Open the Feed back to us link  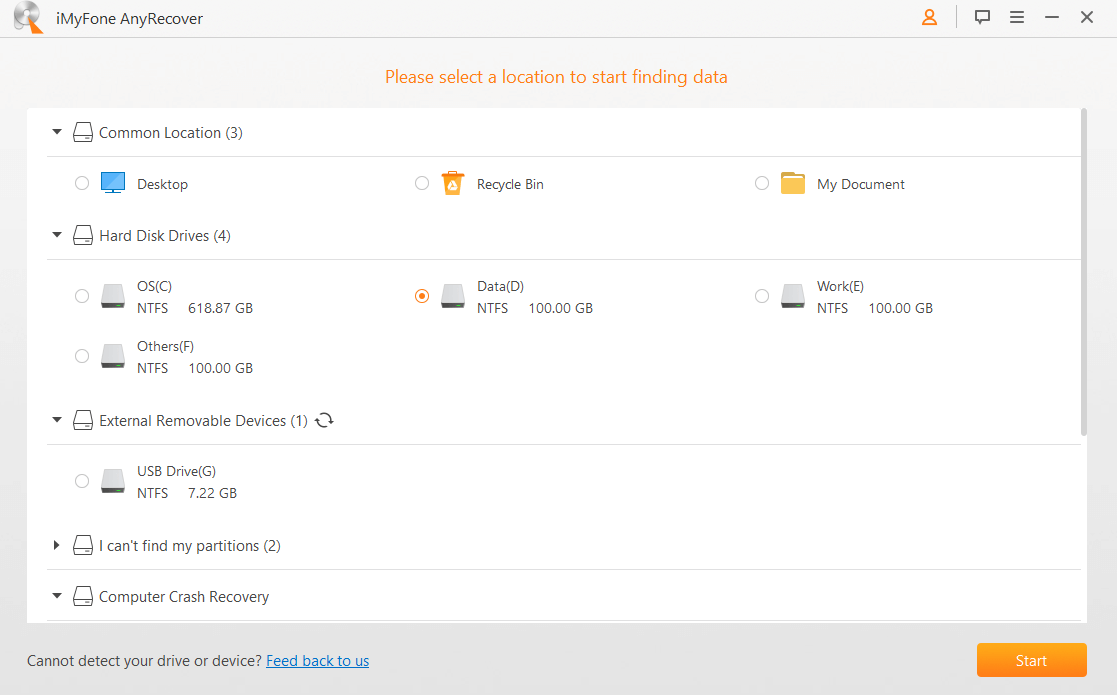317,660
